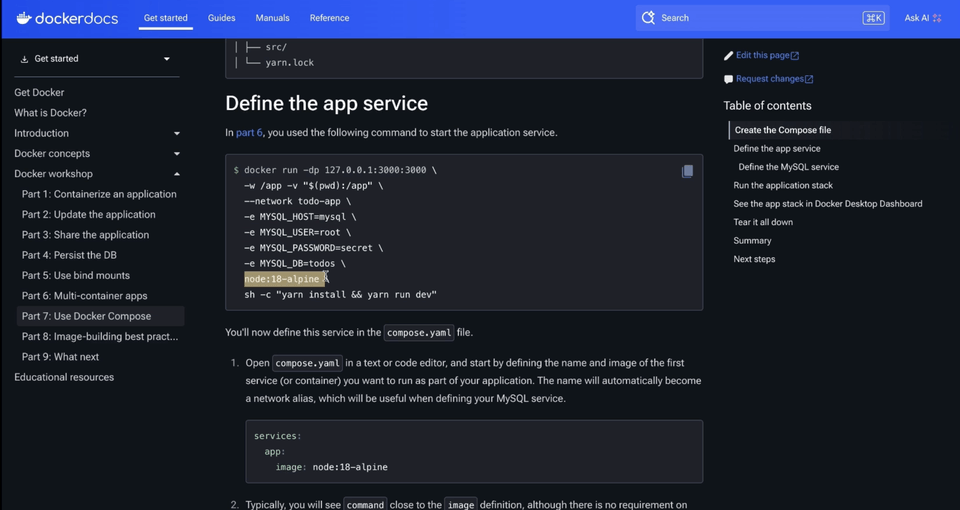Copy the docker run code block
Viewport: 960px width, 510px height.
coord(687,171)
